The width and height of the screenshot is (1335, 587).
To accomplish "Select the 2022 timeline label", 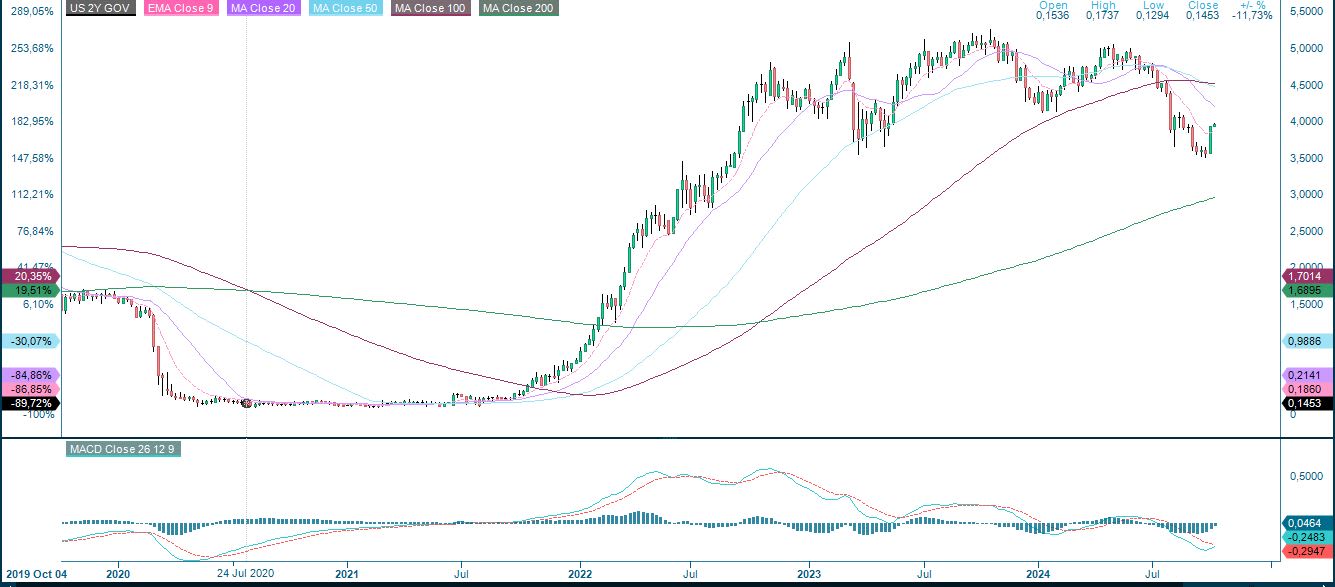I will (578, 574).
